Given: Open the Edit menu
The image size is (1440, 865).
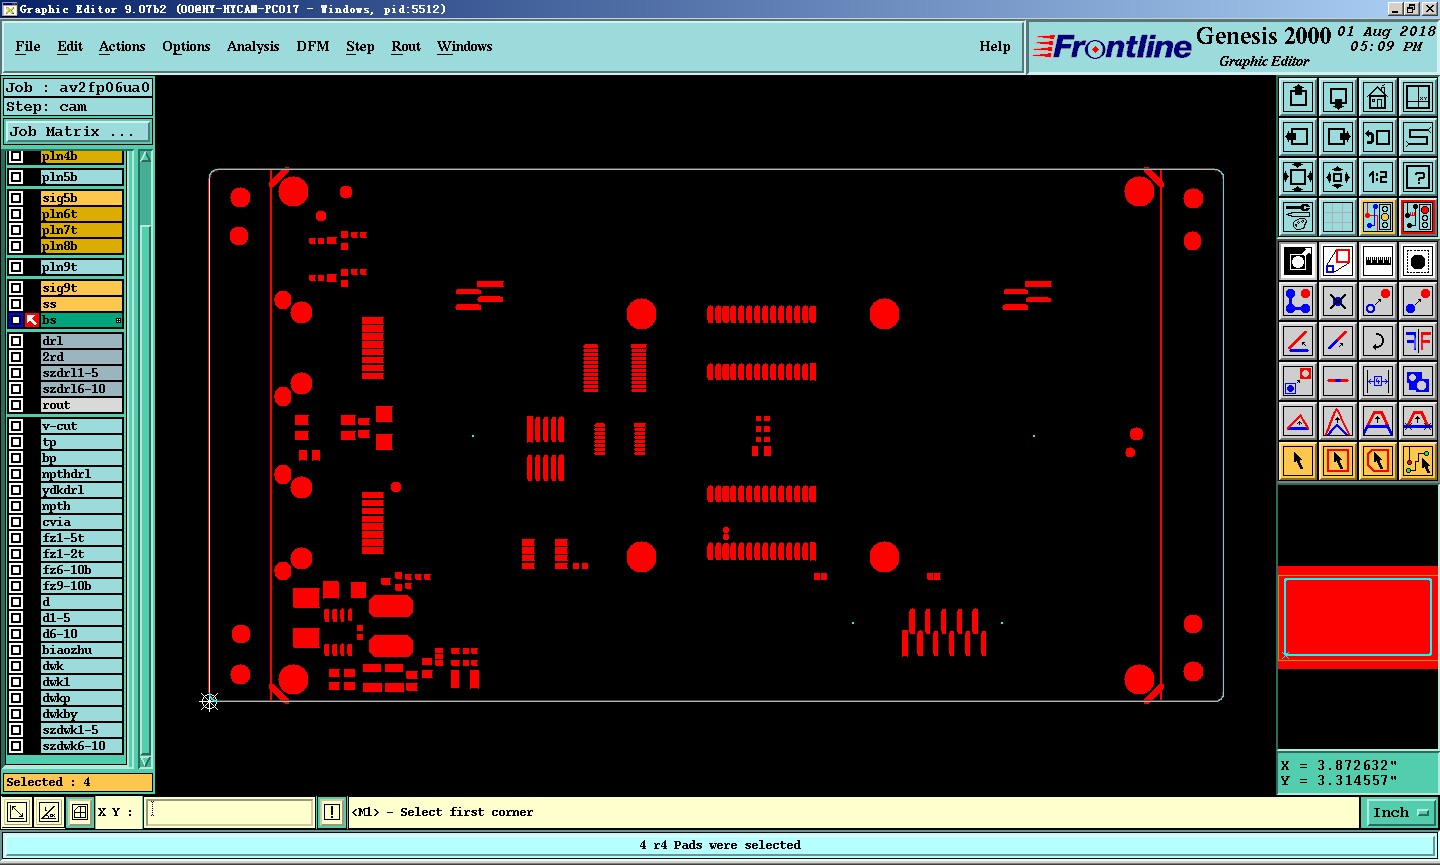Looking at the screenshot, I should pos(70,46).
